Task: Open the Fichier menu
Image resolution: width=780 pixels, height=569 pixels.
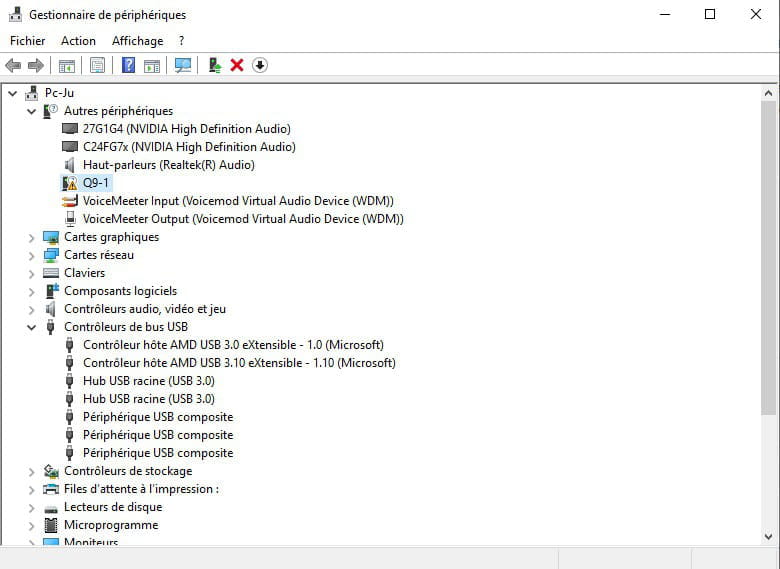Action: (28, 41)
